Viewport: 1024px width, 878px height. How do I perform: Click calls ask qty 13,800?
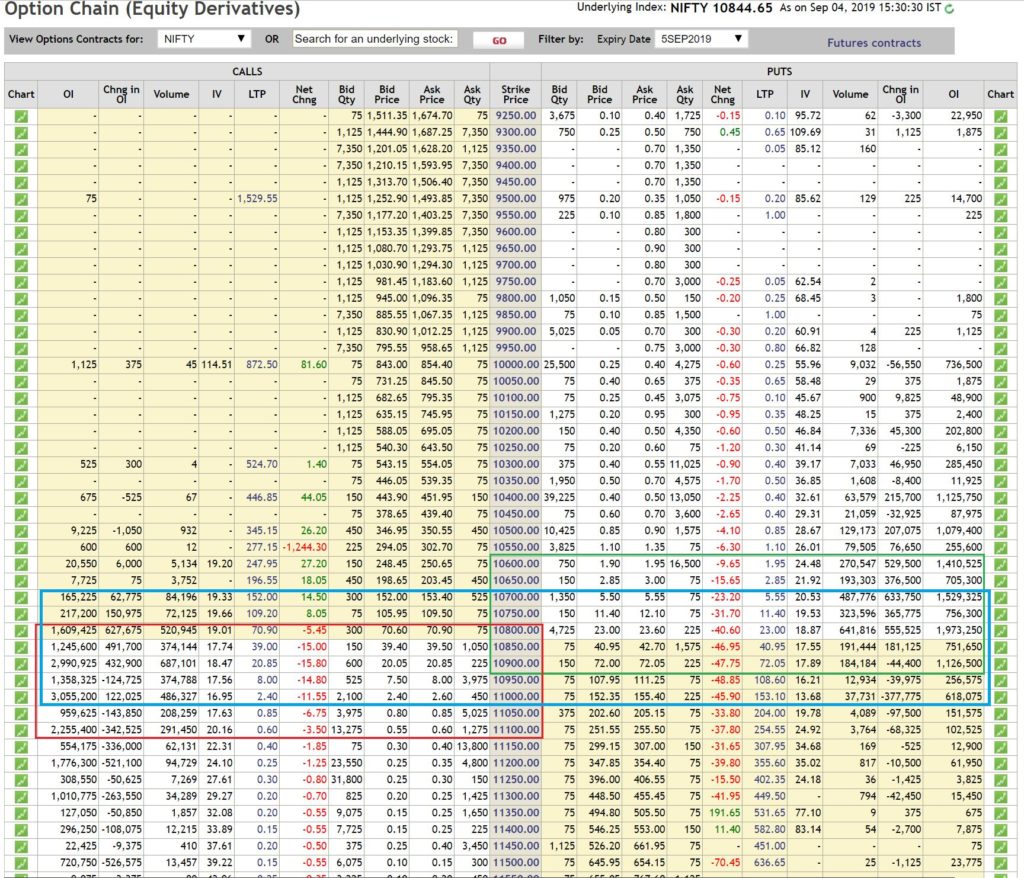click(x=472, y=746)
